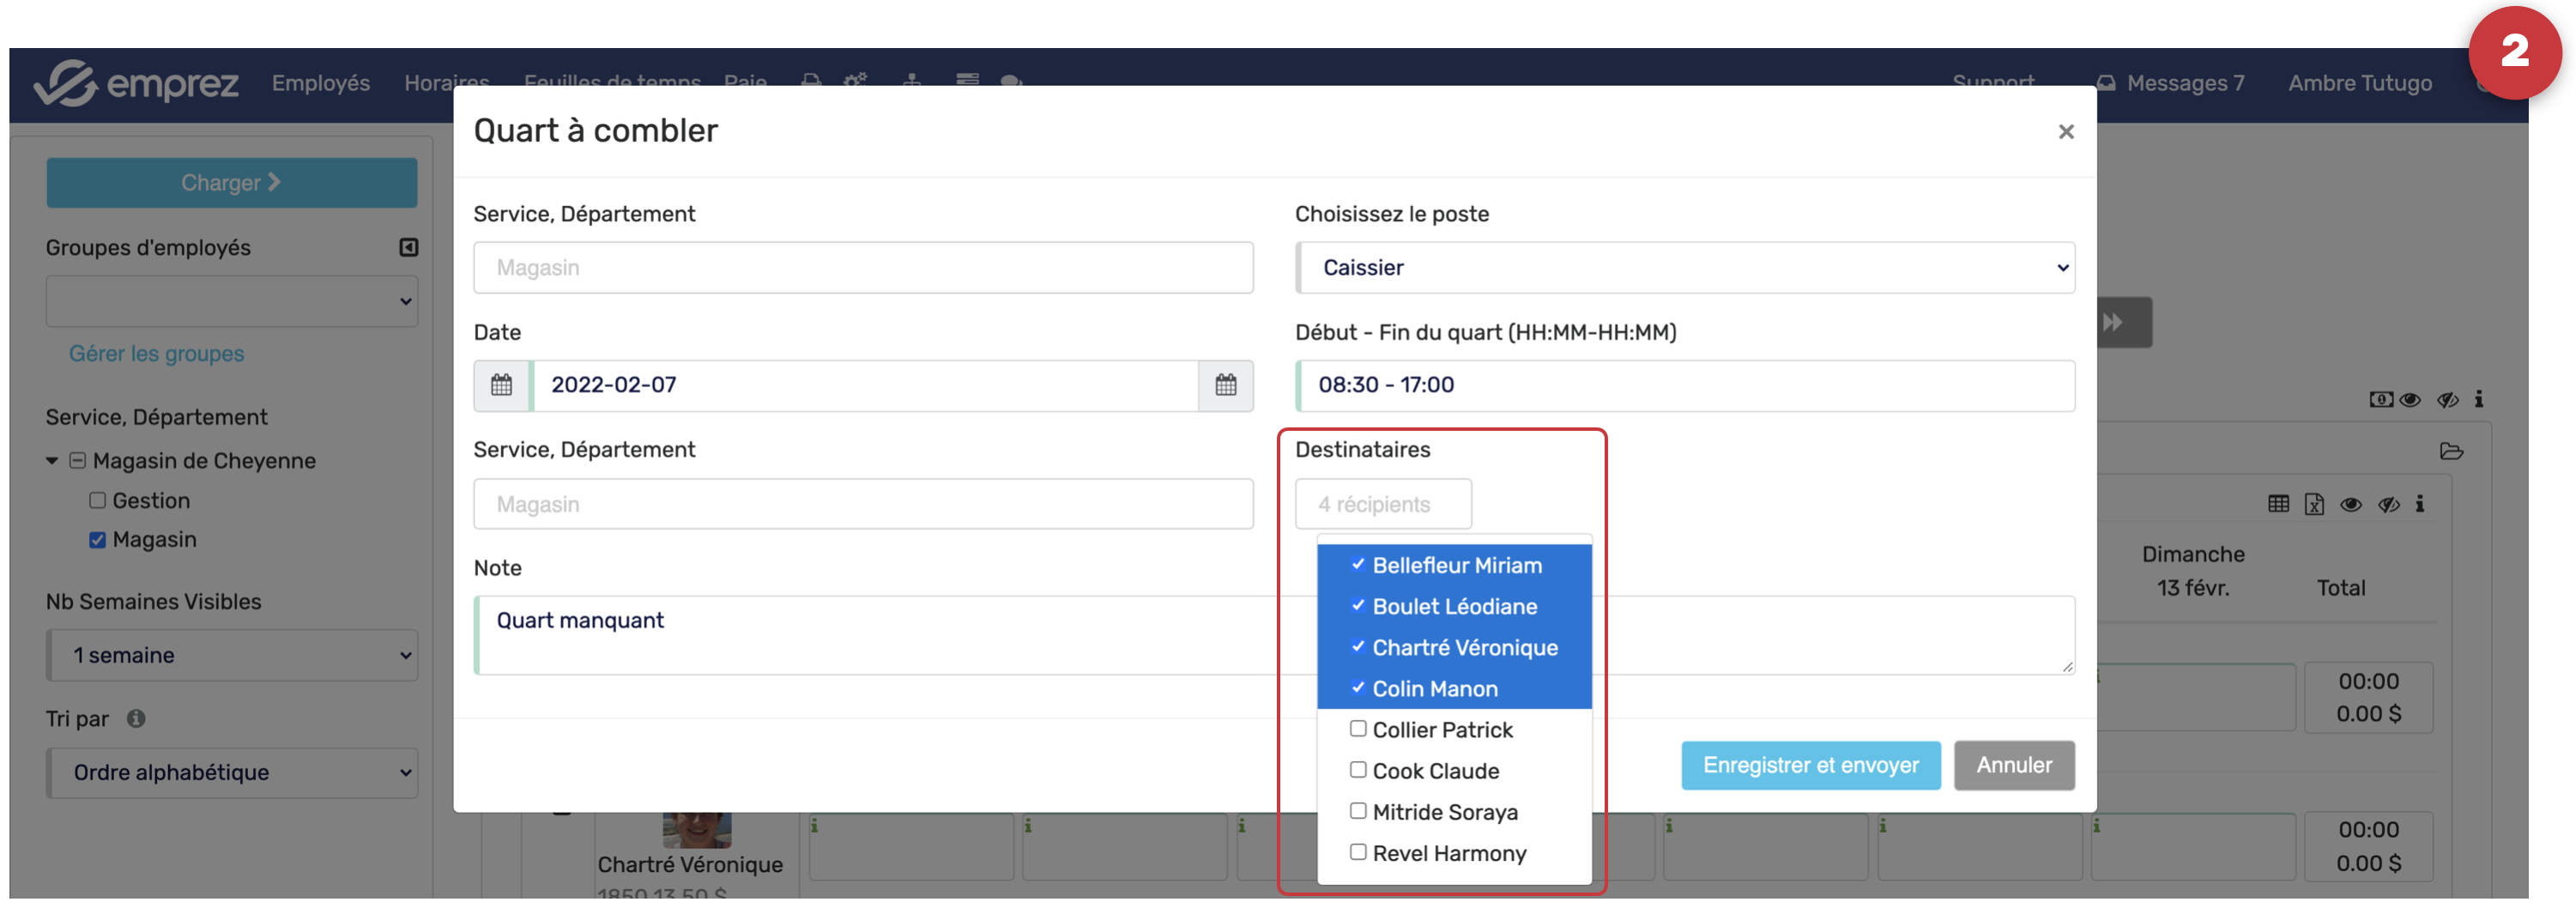
Task: Check Mitride Soraya as recipient
Action: click(x=1358, y=811)
